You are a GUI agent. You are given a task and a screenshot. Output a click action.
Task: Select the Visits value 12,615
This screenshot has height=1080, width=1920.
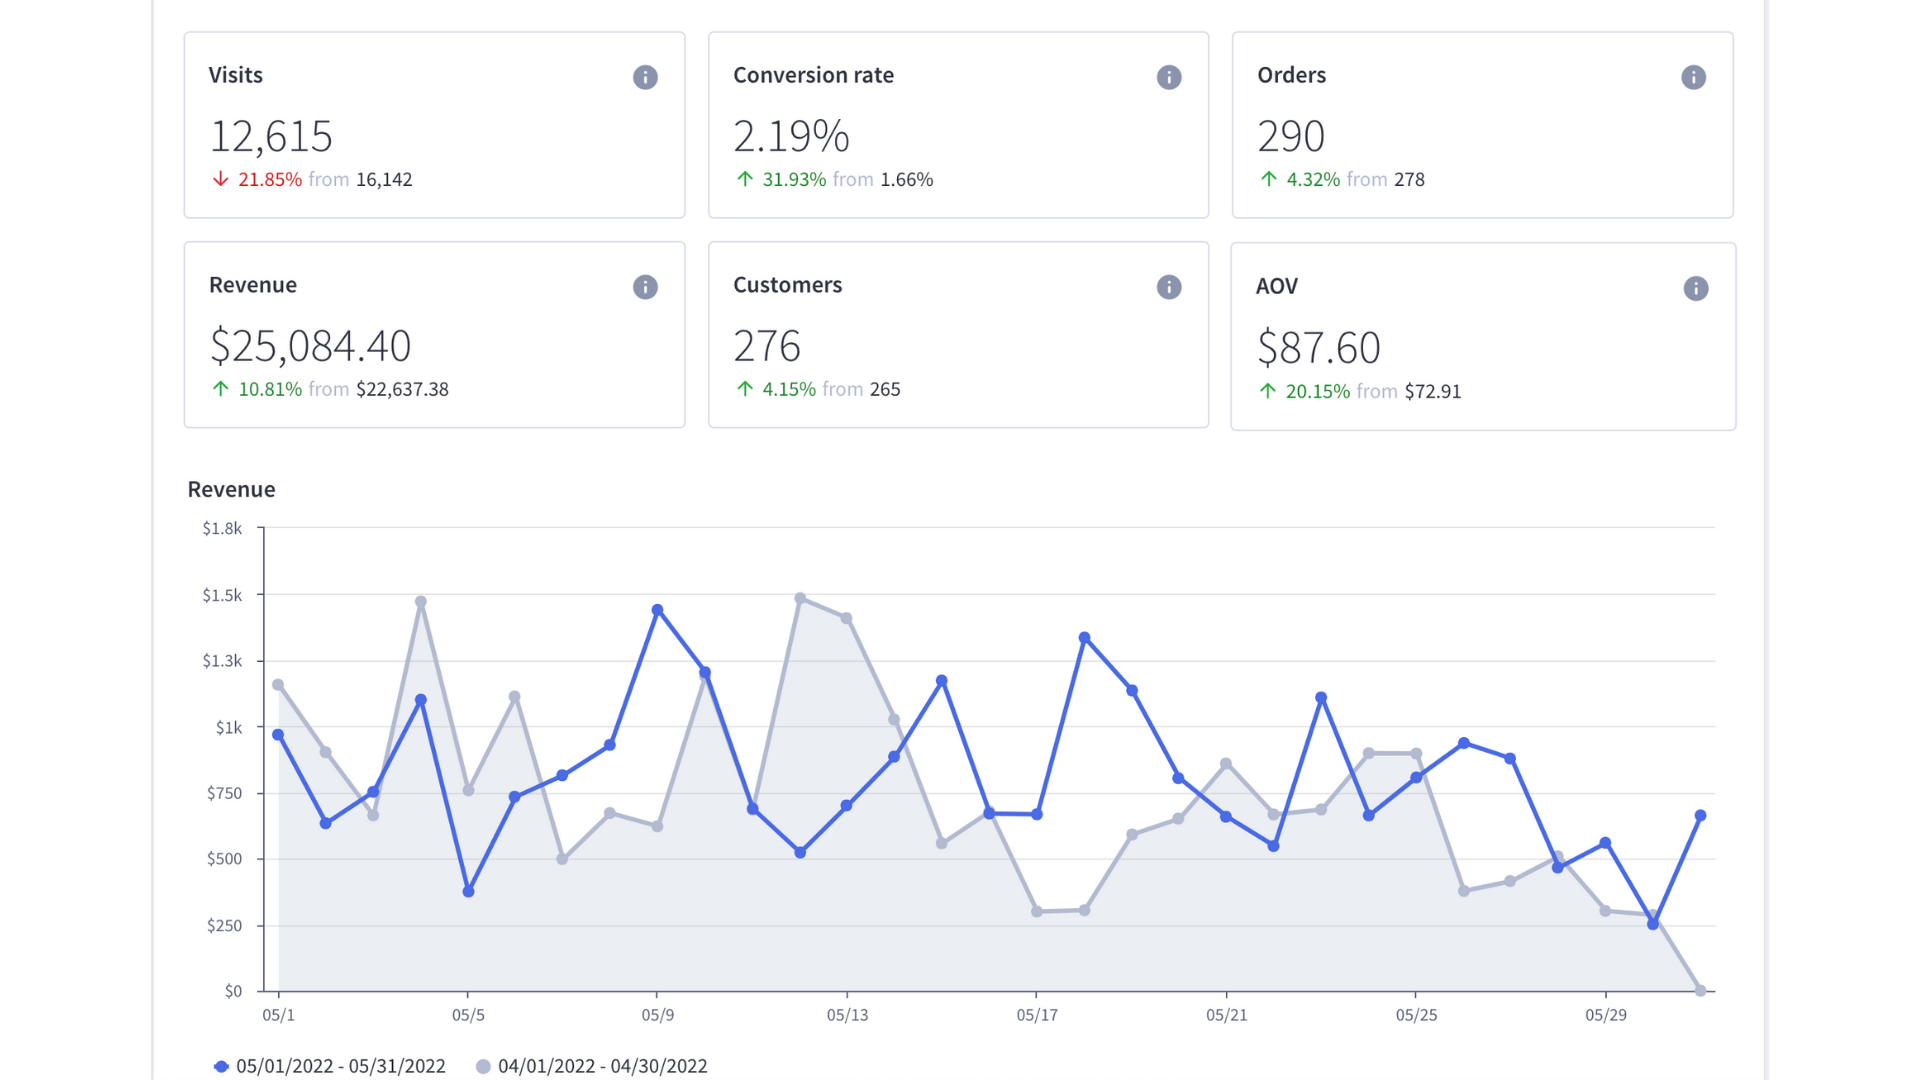click(271, 136)
